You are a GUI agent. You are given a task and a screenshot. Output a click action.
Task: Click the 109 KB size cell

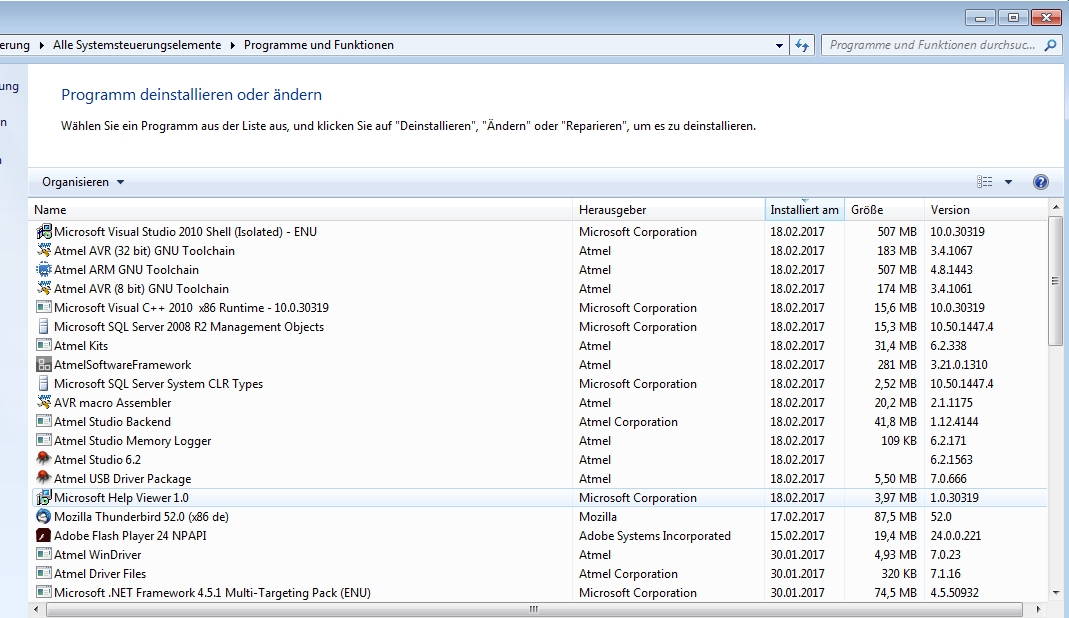tap(899, 441)
